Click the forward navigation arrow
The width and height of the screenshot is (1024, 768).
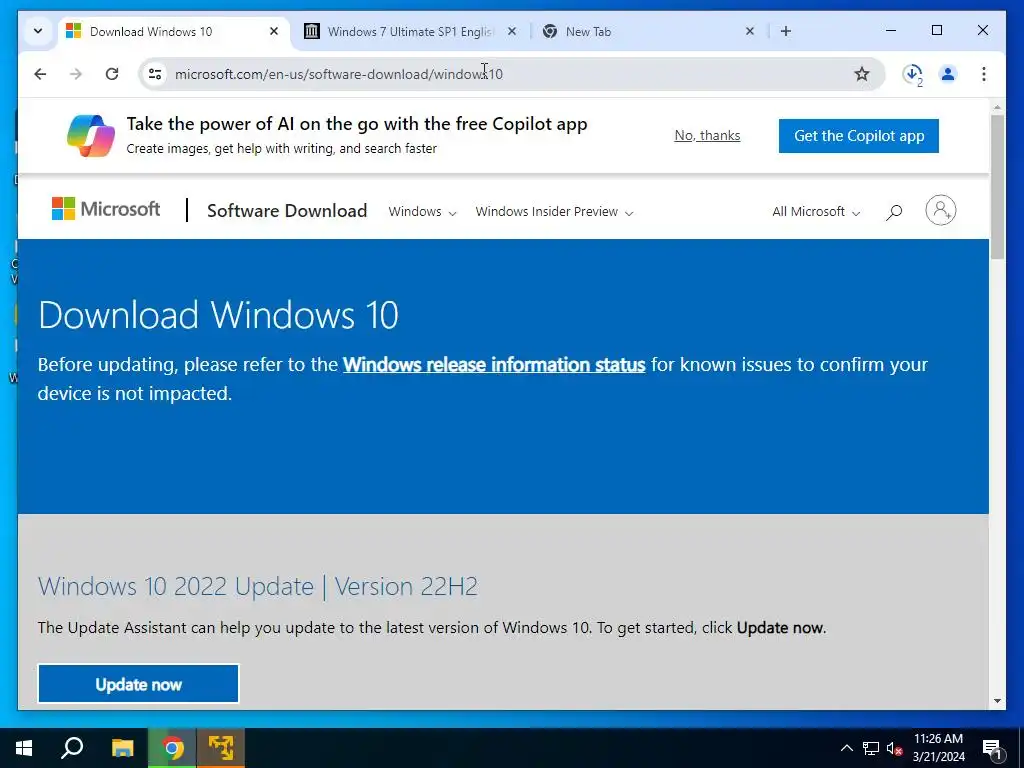pos(76,74)
